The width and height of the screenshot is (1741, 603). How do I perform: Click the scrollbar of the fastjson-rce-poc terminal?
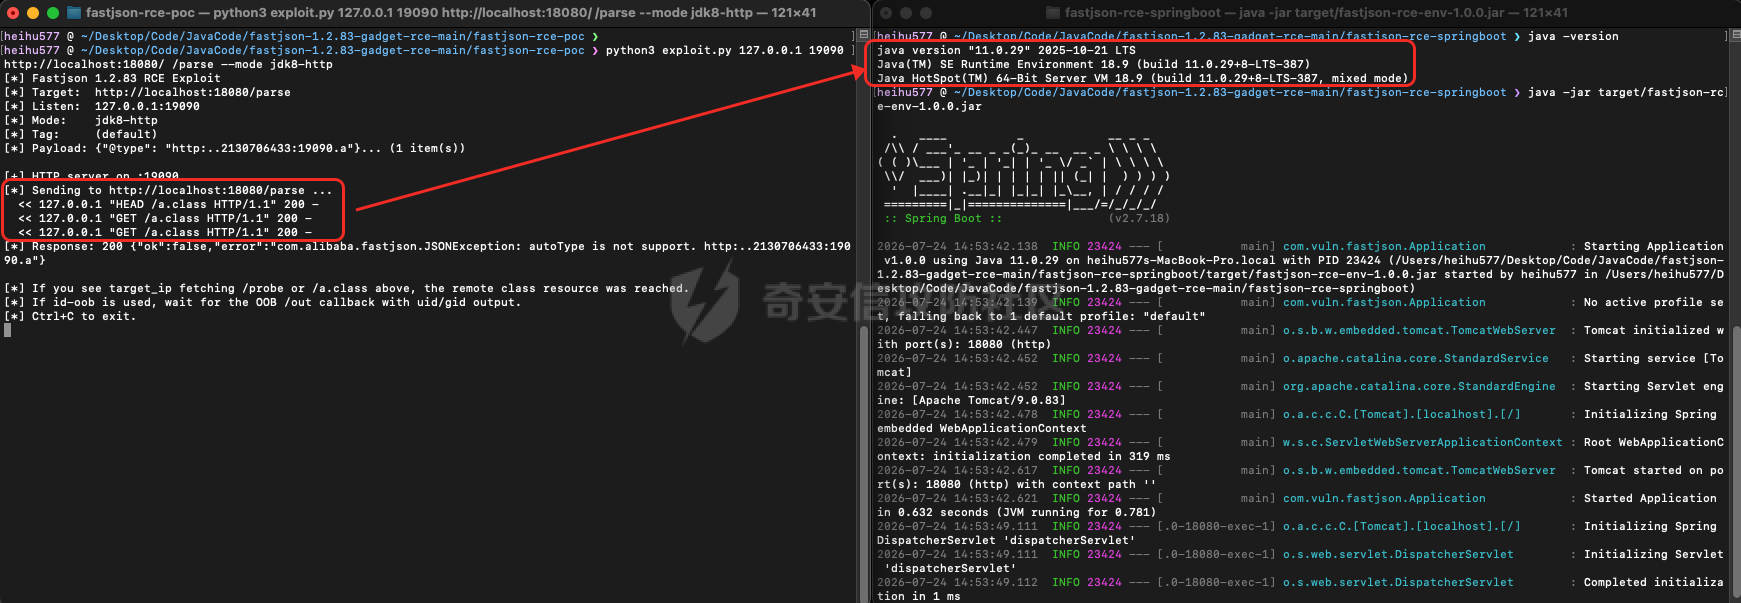pos(863,465)
